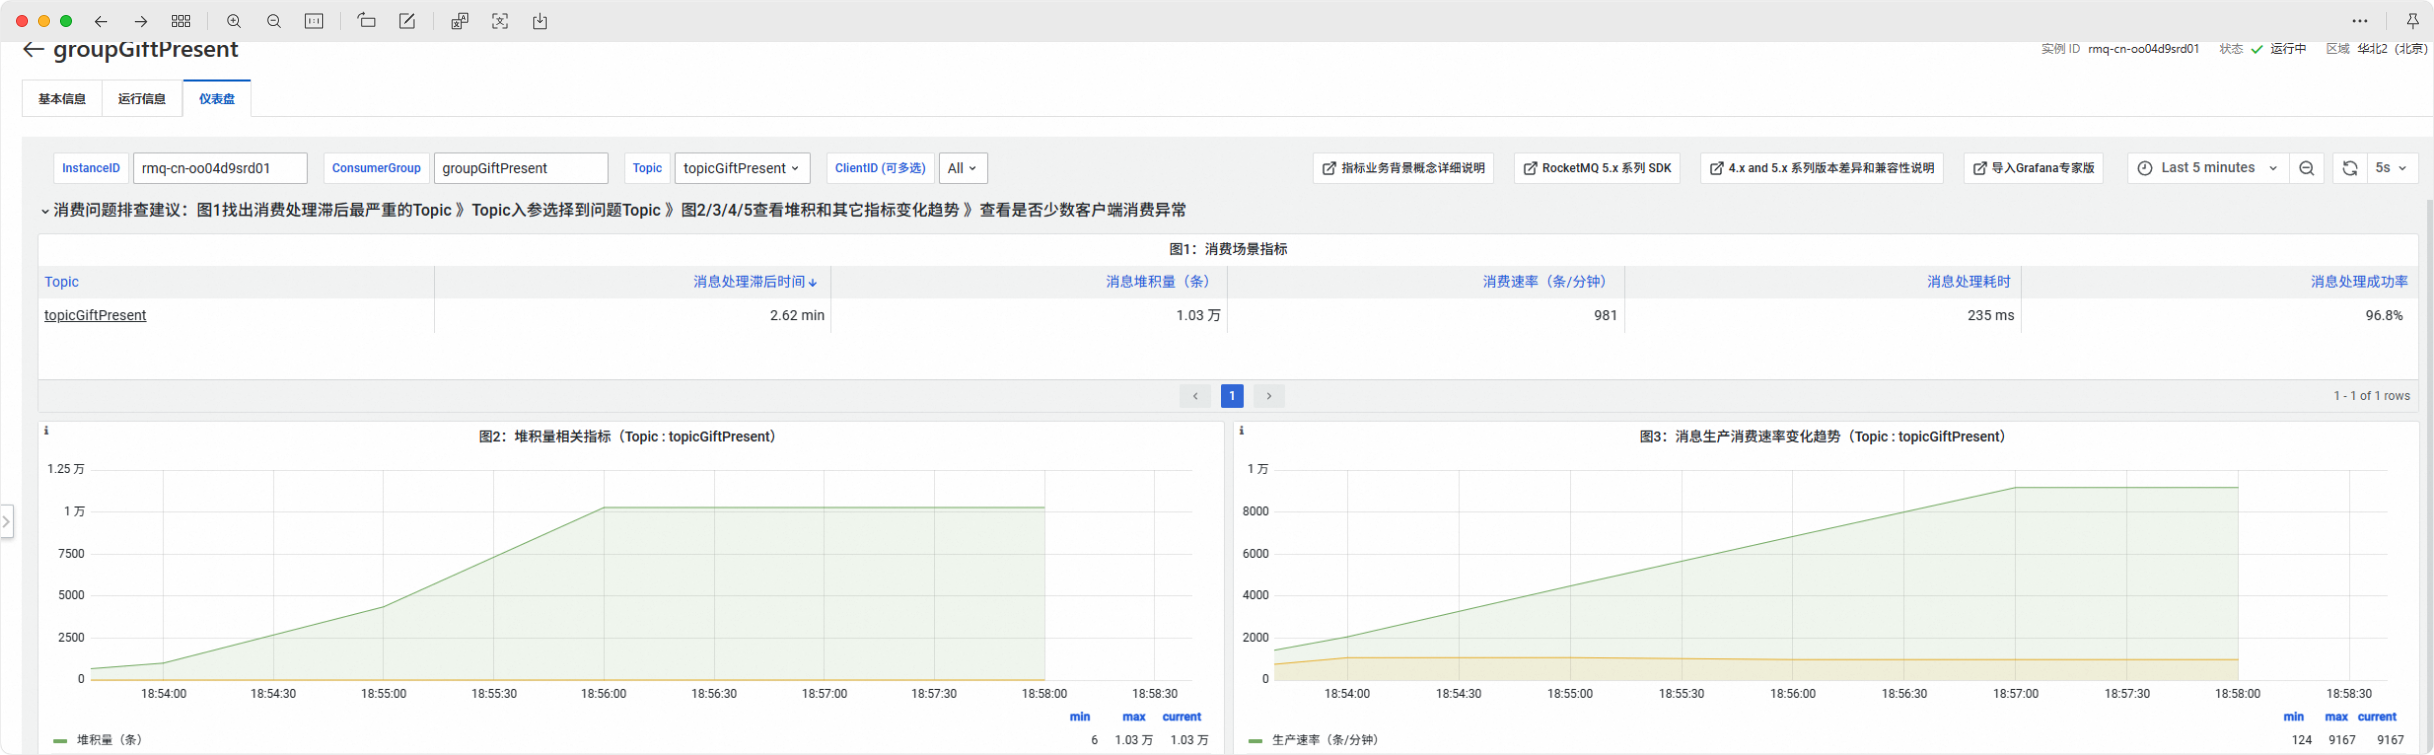Open RocketMQ 5.x 系列 SDK link
The height and width of the screenshot is (755, 2434).
1597,168
